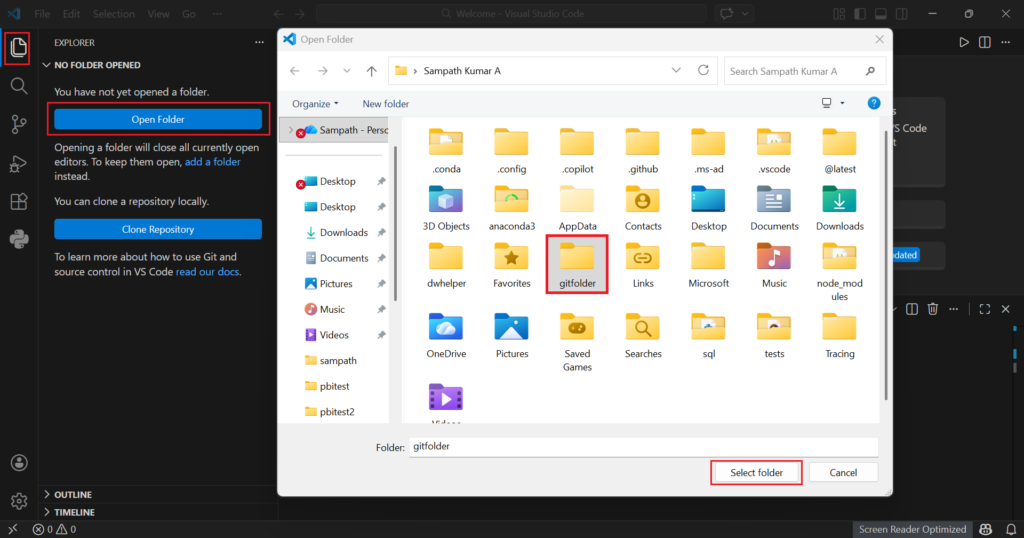
Task: Click the Select folder button
Action: 756,472
